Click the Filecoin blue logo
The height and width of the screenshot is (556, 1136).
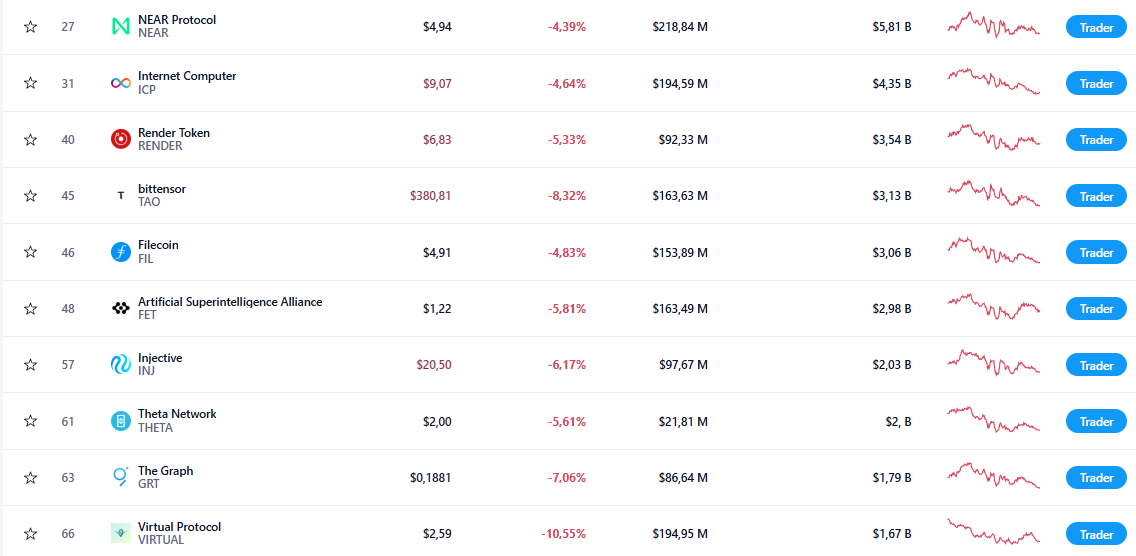121,252
